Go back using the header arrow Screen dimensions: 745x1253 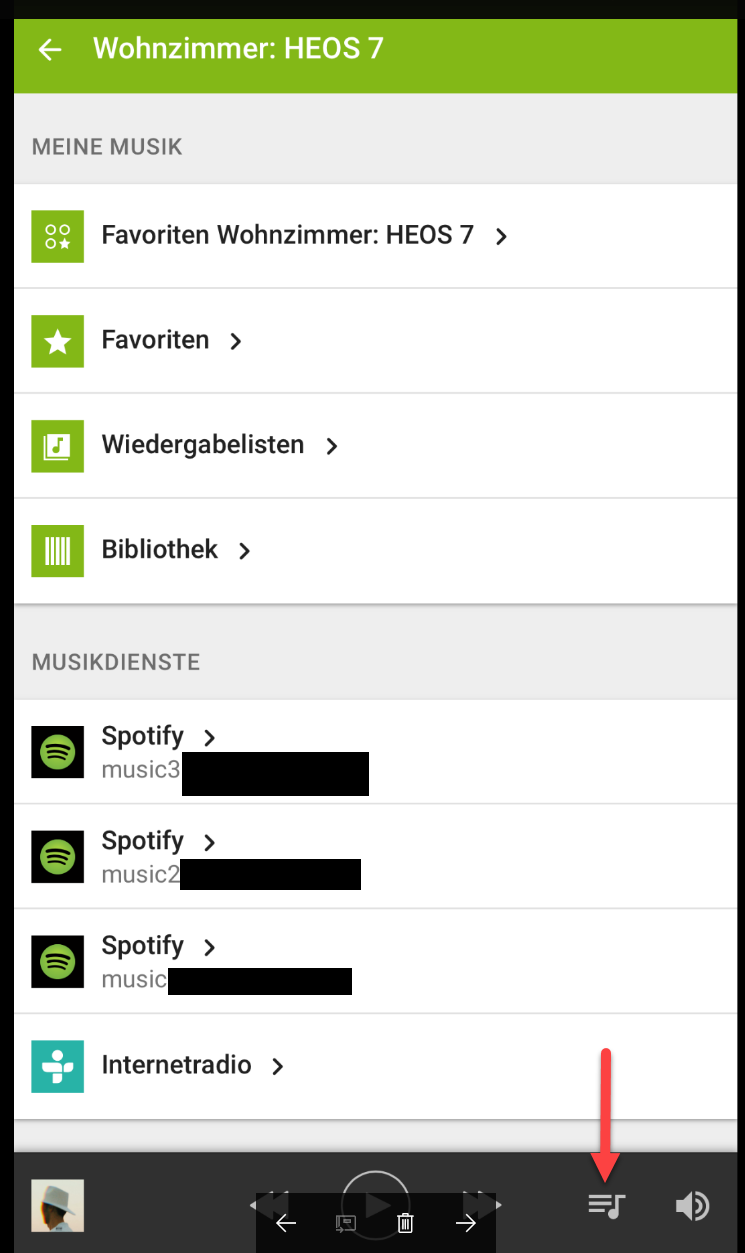49,49
